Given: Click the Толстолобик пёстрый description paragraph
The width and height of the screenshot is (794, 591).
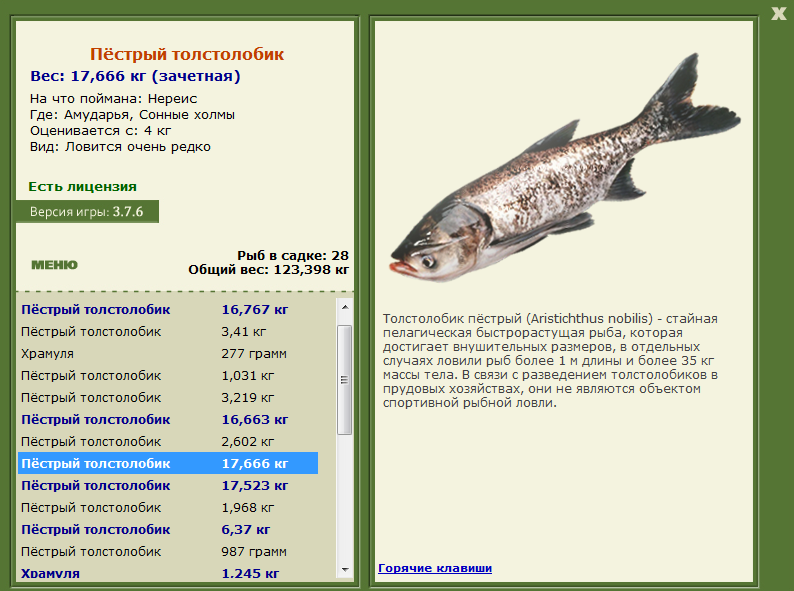Looking at the screenshot, I should (x=550, y=361).
